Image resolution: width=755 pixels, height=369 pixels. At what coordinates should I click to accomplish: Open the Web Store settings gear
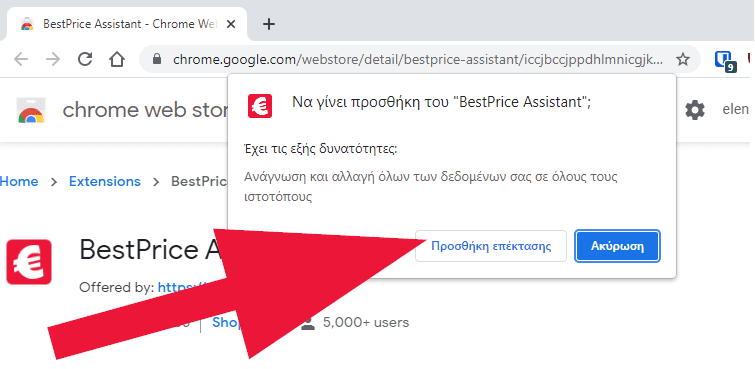(x=695, y=110)
